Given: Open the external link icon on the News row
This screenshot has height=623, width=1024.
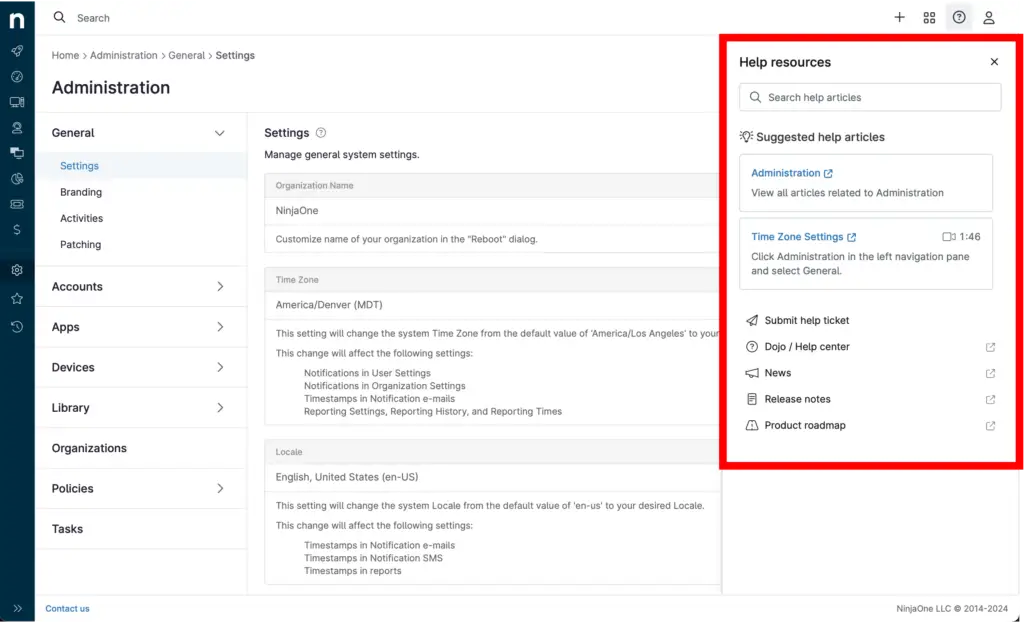Looking at the screenshot, I should (x=990, y=373).
